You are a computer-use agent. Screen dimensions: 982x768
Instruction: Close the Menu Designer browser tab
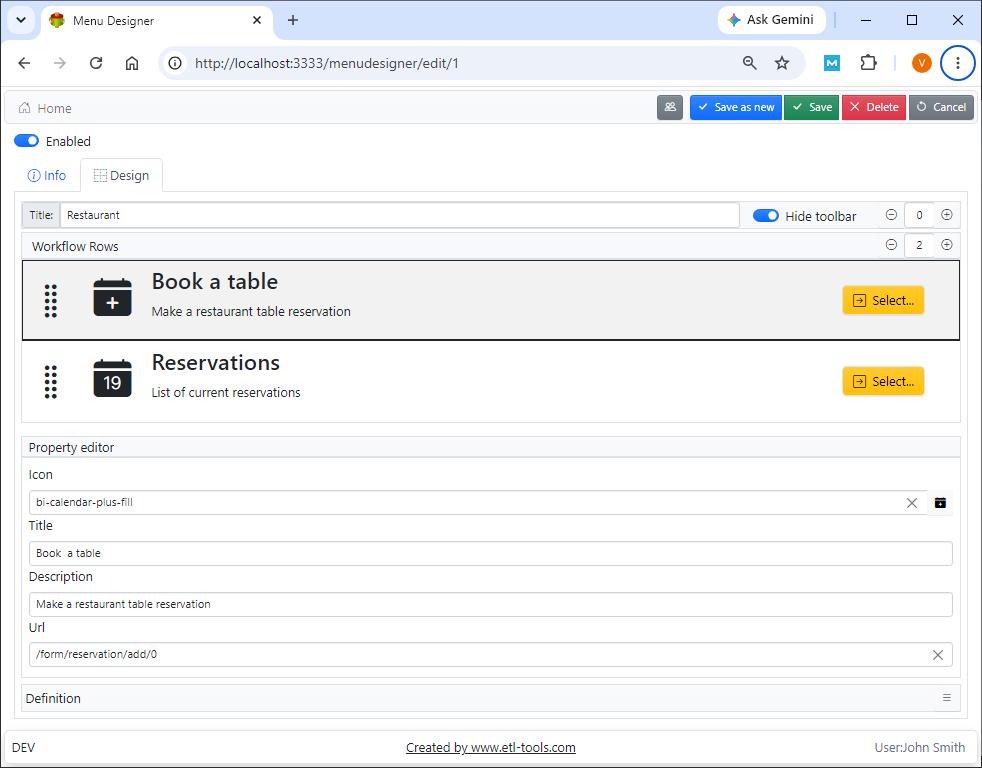(257, 20)
